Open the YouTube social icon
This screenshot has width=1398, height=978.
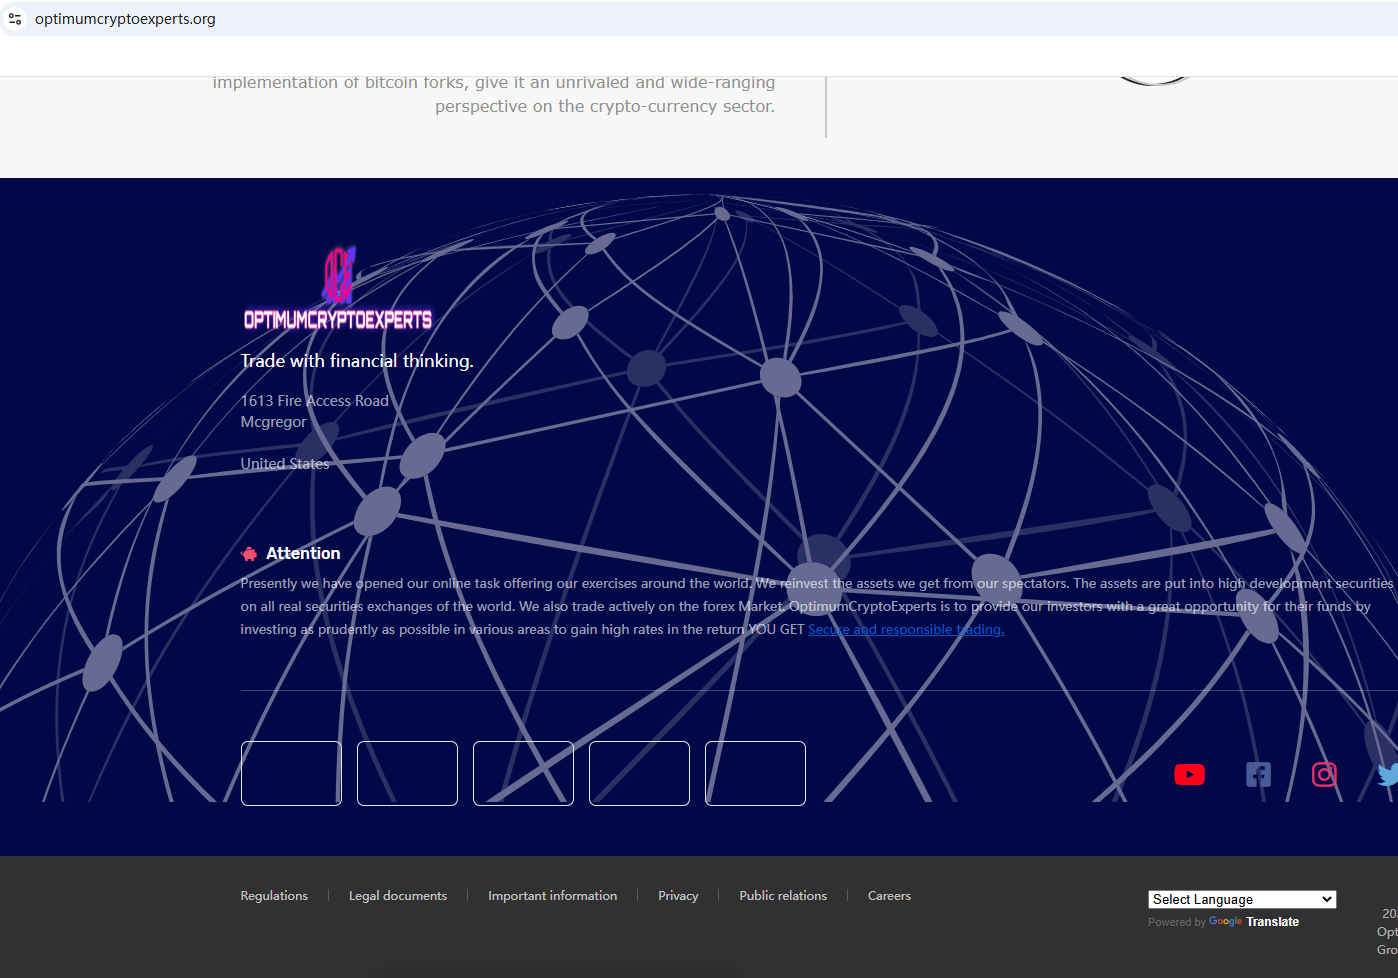point(1189,774)
